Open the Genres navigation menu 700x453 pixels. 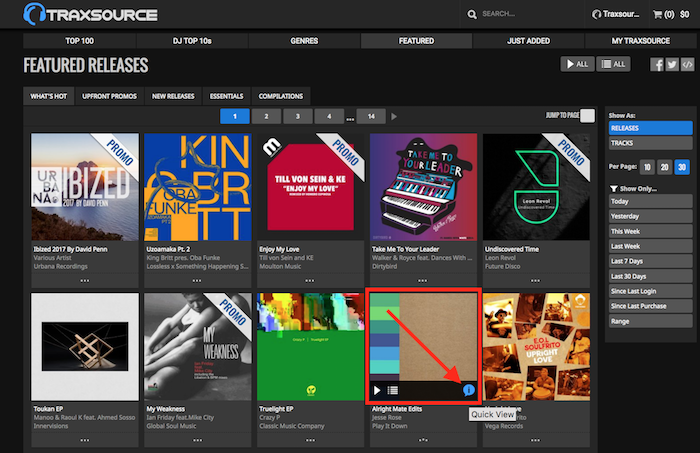(x=302, y=41)
